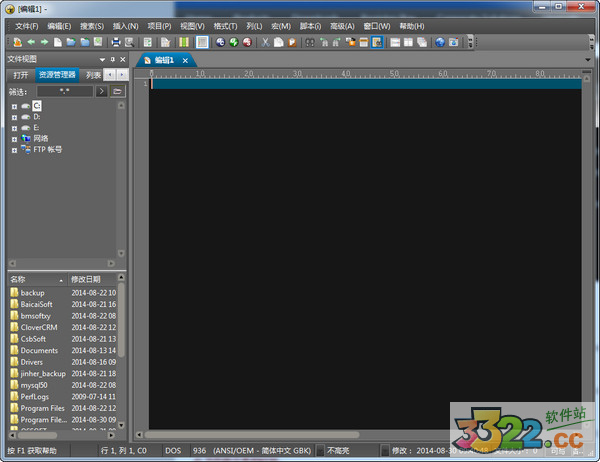Open the 格式(T) menu
The width and height of the screenshot is (600, 462).
pyautogui.click(x=224, y=25)
